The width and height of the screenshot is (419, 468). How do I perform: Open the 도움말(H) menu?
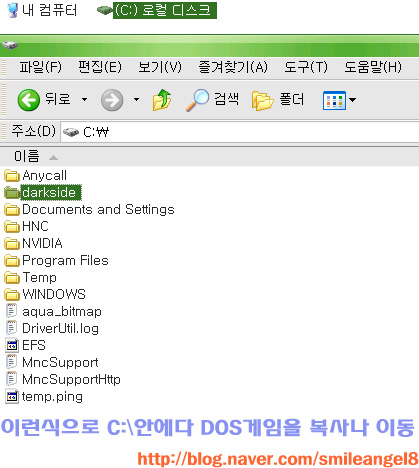(373, 67)
